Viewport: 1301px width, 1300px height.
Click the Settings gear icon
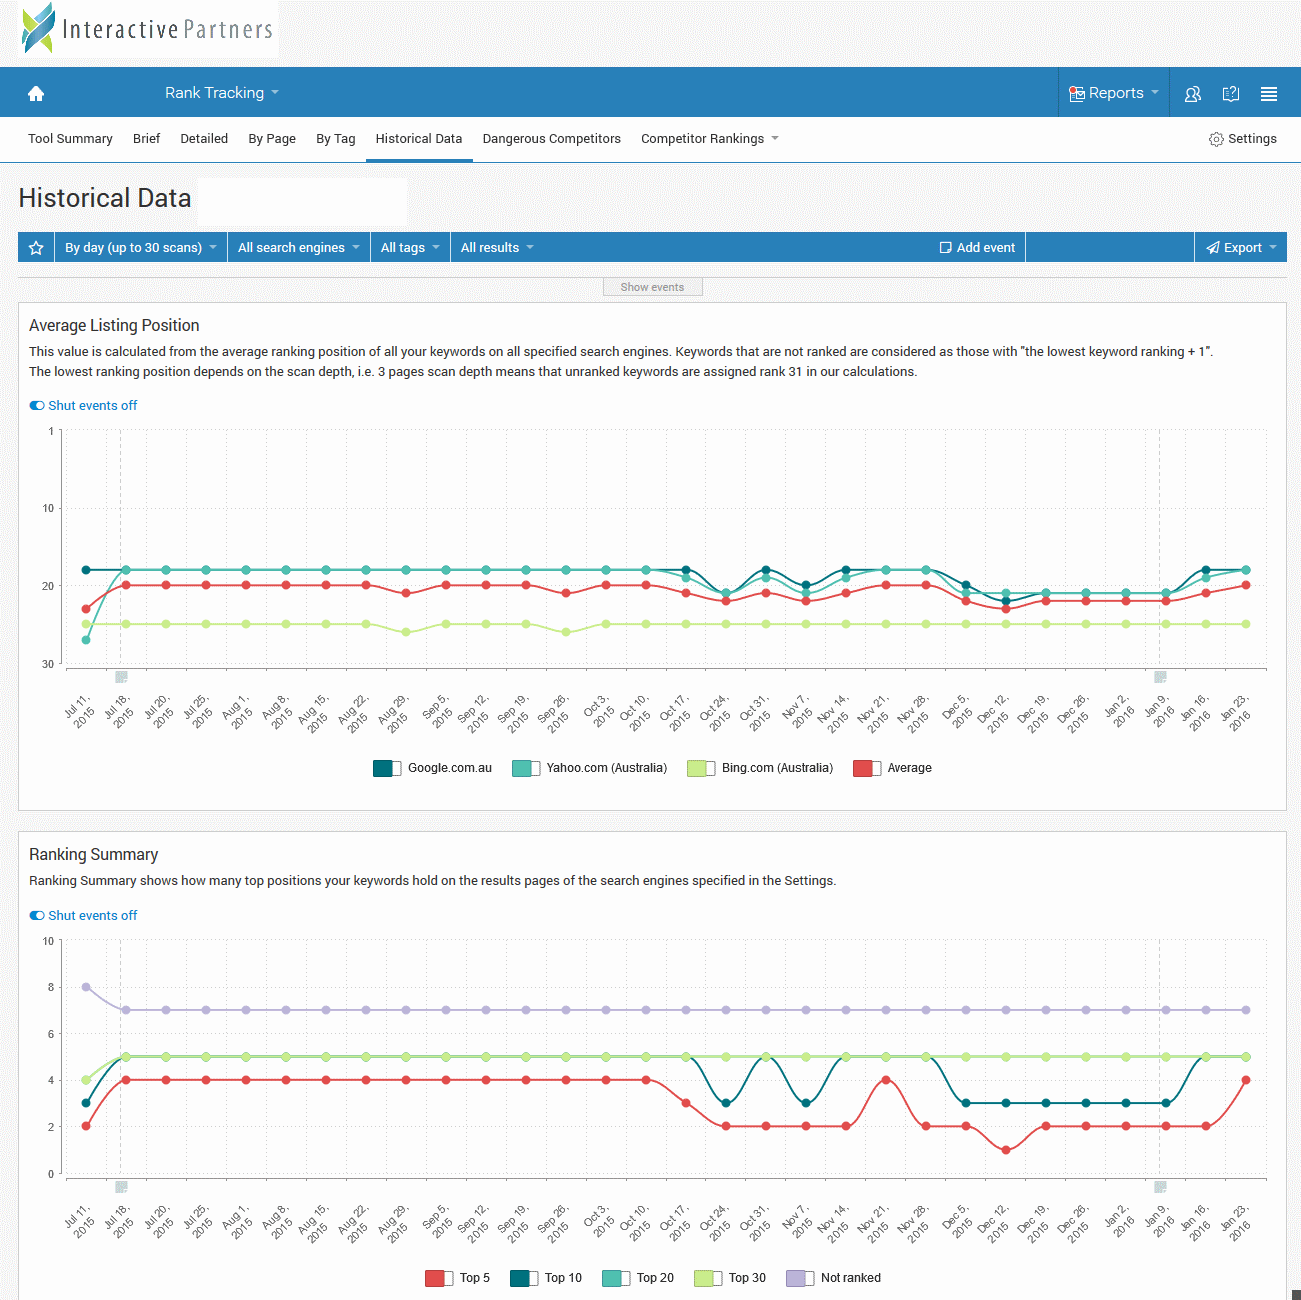1216,139
